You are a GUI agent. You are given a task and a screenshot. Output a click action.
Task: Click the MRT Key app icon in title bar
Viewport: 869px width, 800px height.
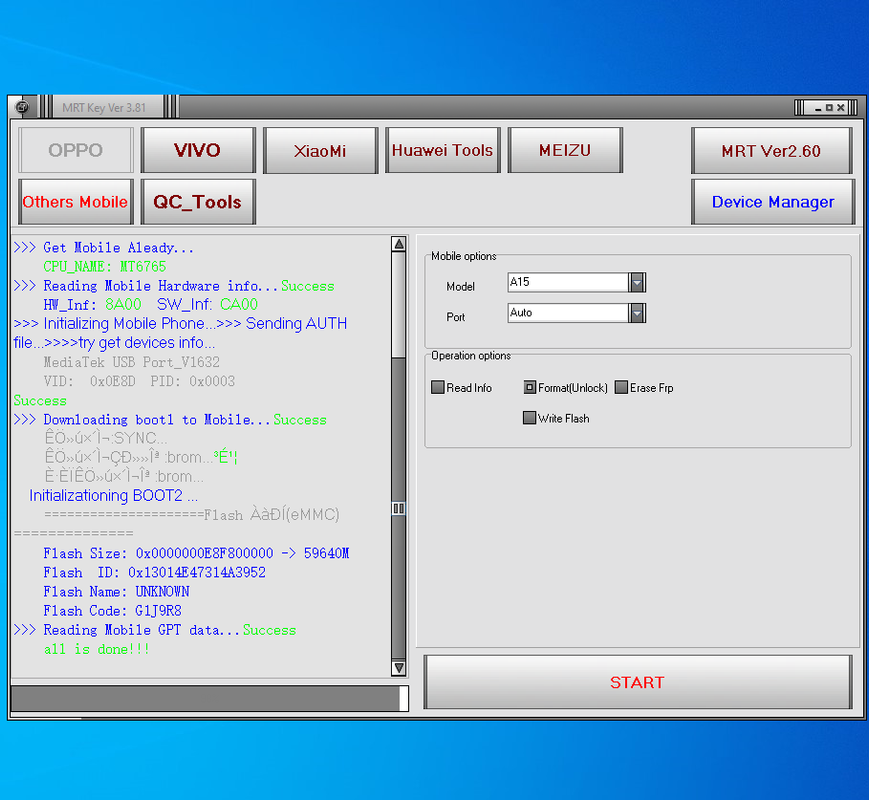(23, 107)
